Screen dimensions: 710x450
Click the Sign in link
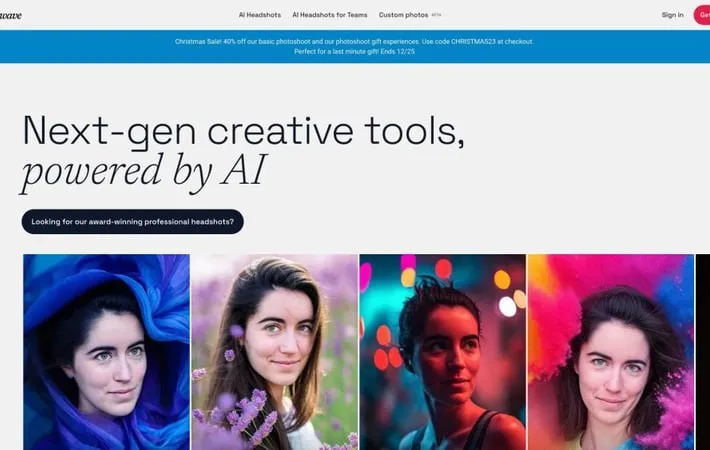click(672, 15)
